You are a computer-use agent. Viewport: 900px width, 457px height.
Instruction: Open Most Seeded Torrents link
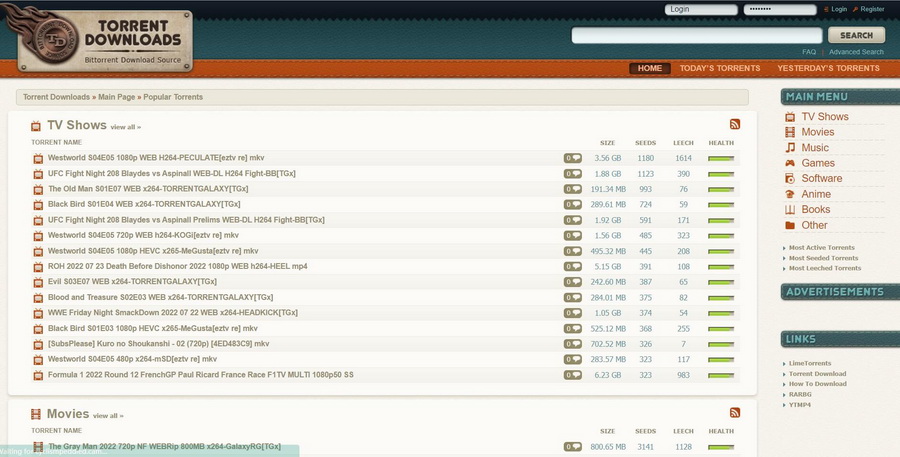tap(824, 258)
